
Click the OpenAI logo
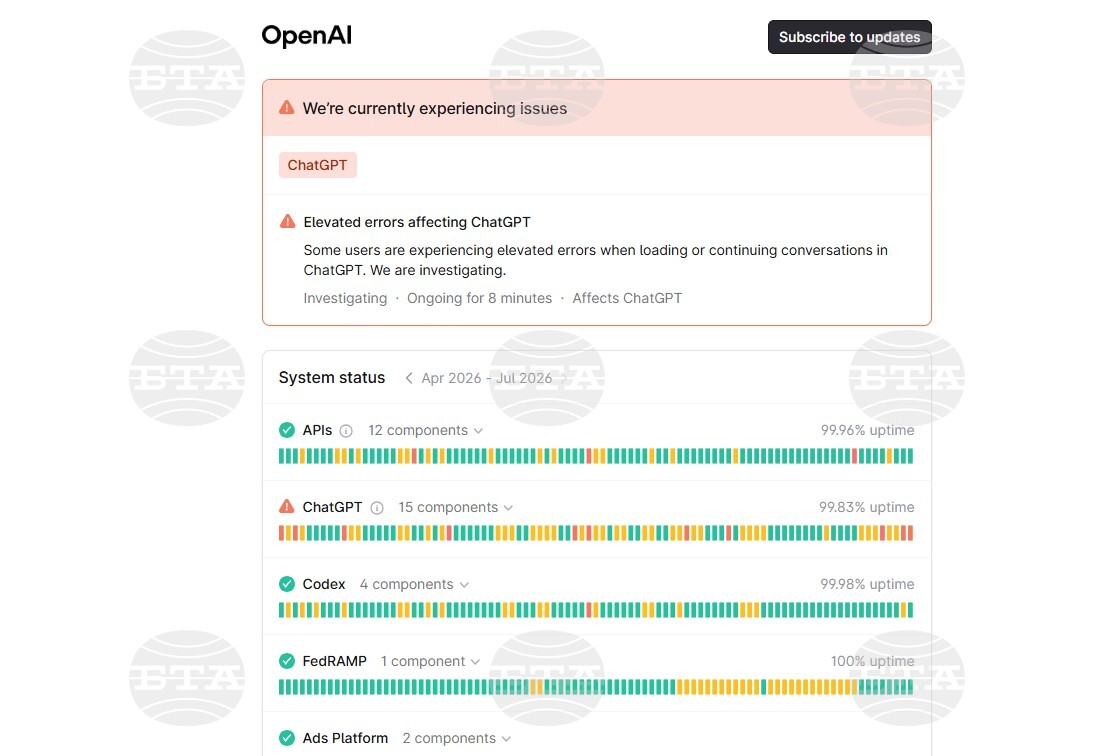coord(306,36)
